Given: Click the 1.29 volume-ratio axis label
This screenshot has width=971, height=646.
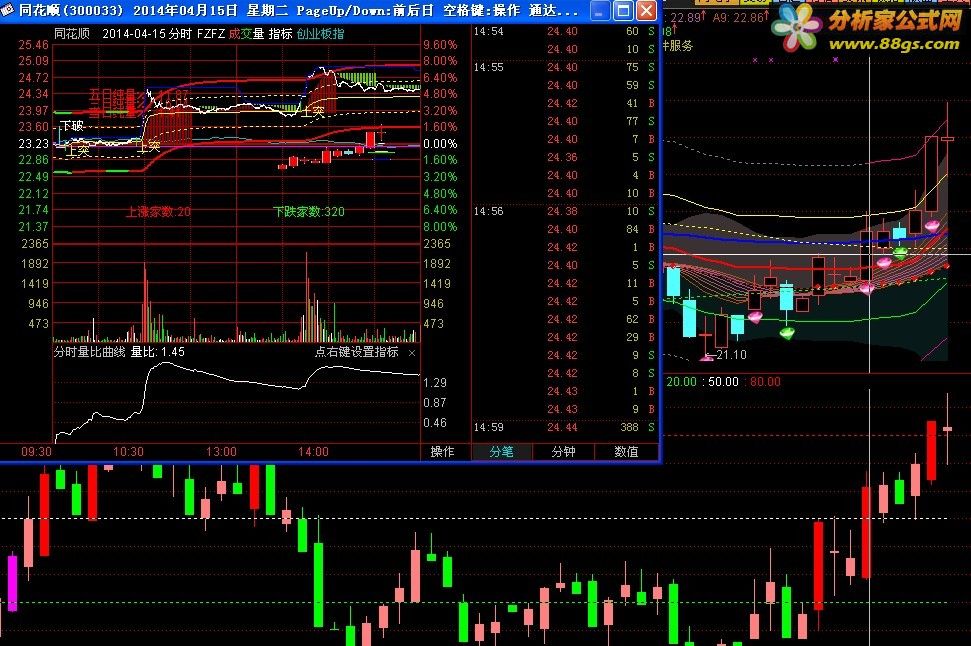Looking at the screenshot, I should pos(435,383).
